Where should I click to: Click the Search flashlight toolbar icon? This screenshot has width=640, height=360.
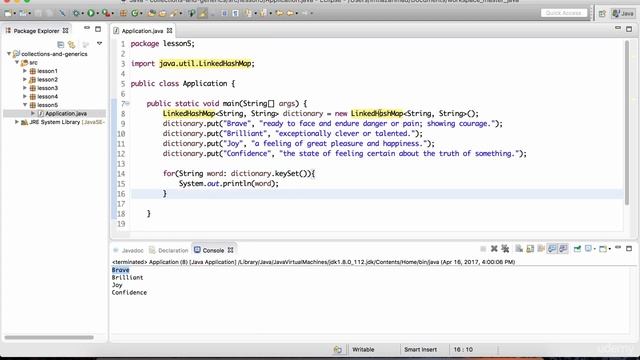point(173,13)
